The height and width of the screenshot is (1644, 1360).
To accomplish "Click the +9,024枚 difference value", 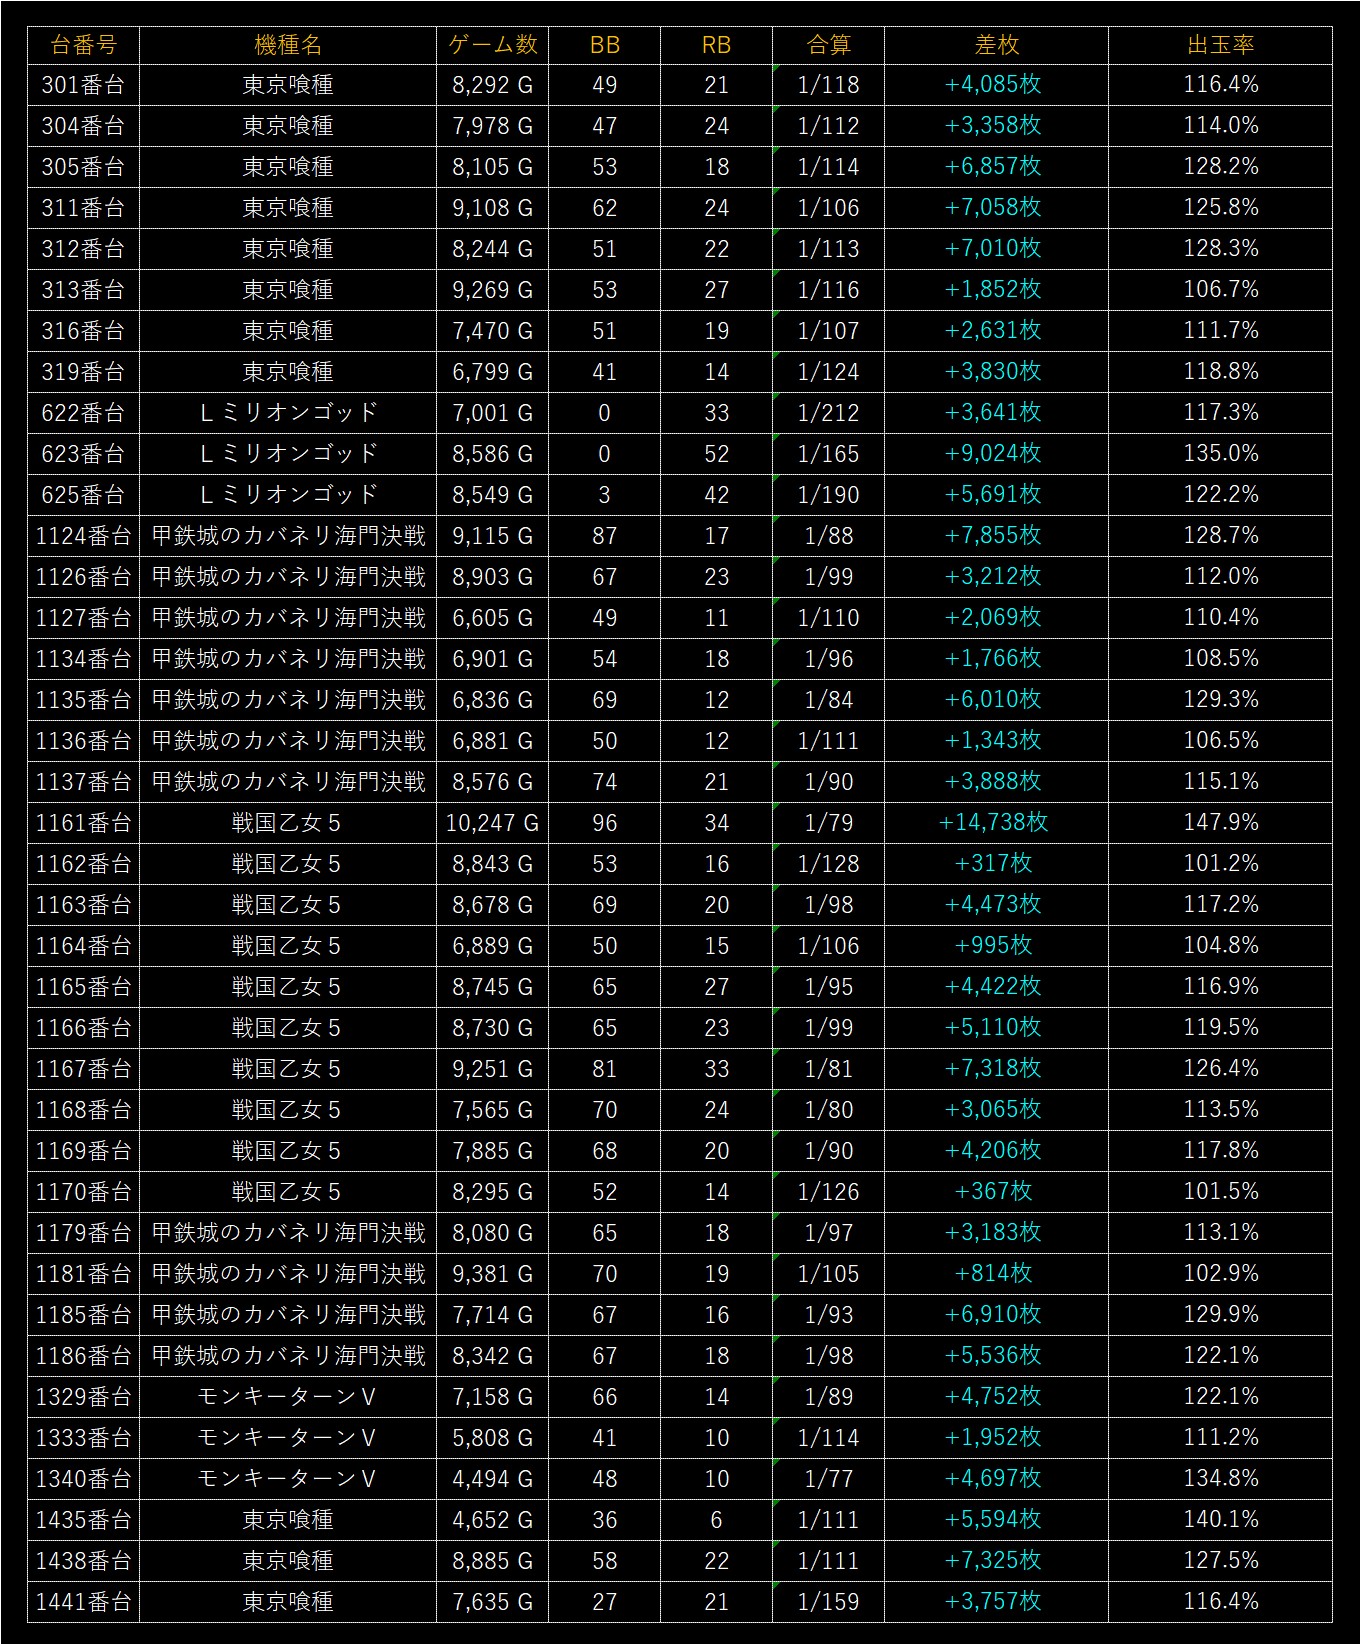I will click(x=993, y=454).
